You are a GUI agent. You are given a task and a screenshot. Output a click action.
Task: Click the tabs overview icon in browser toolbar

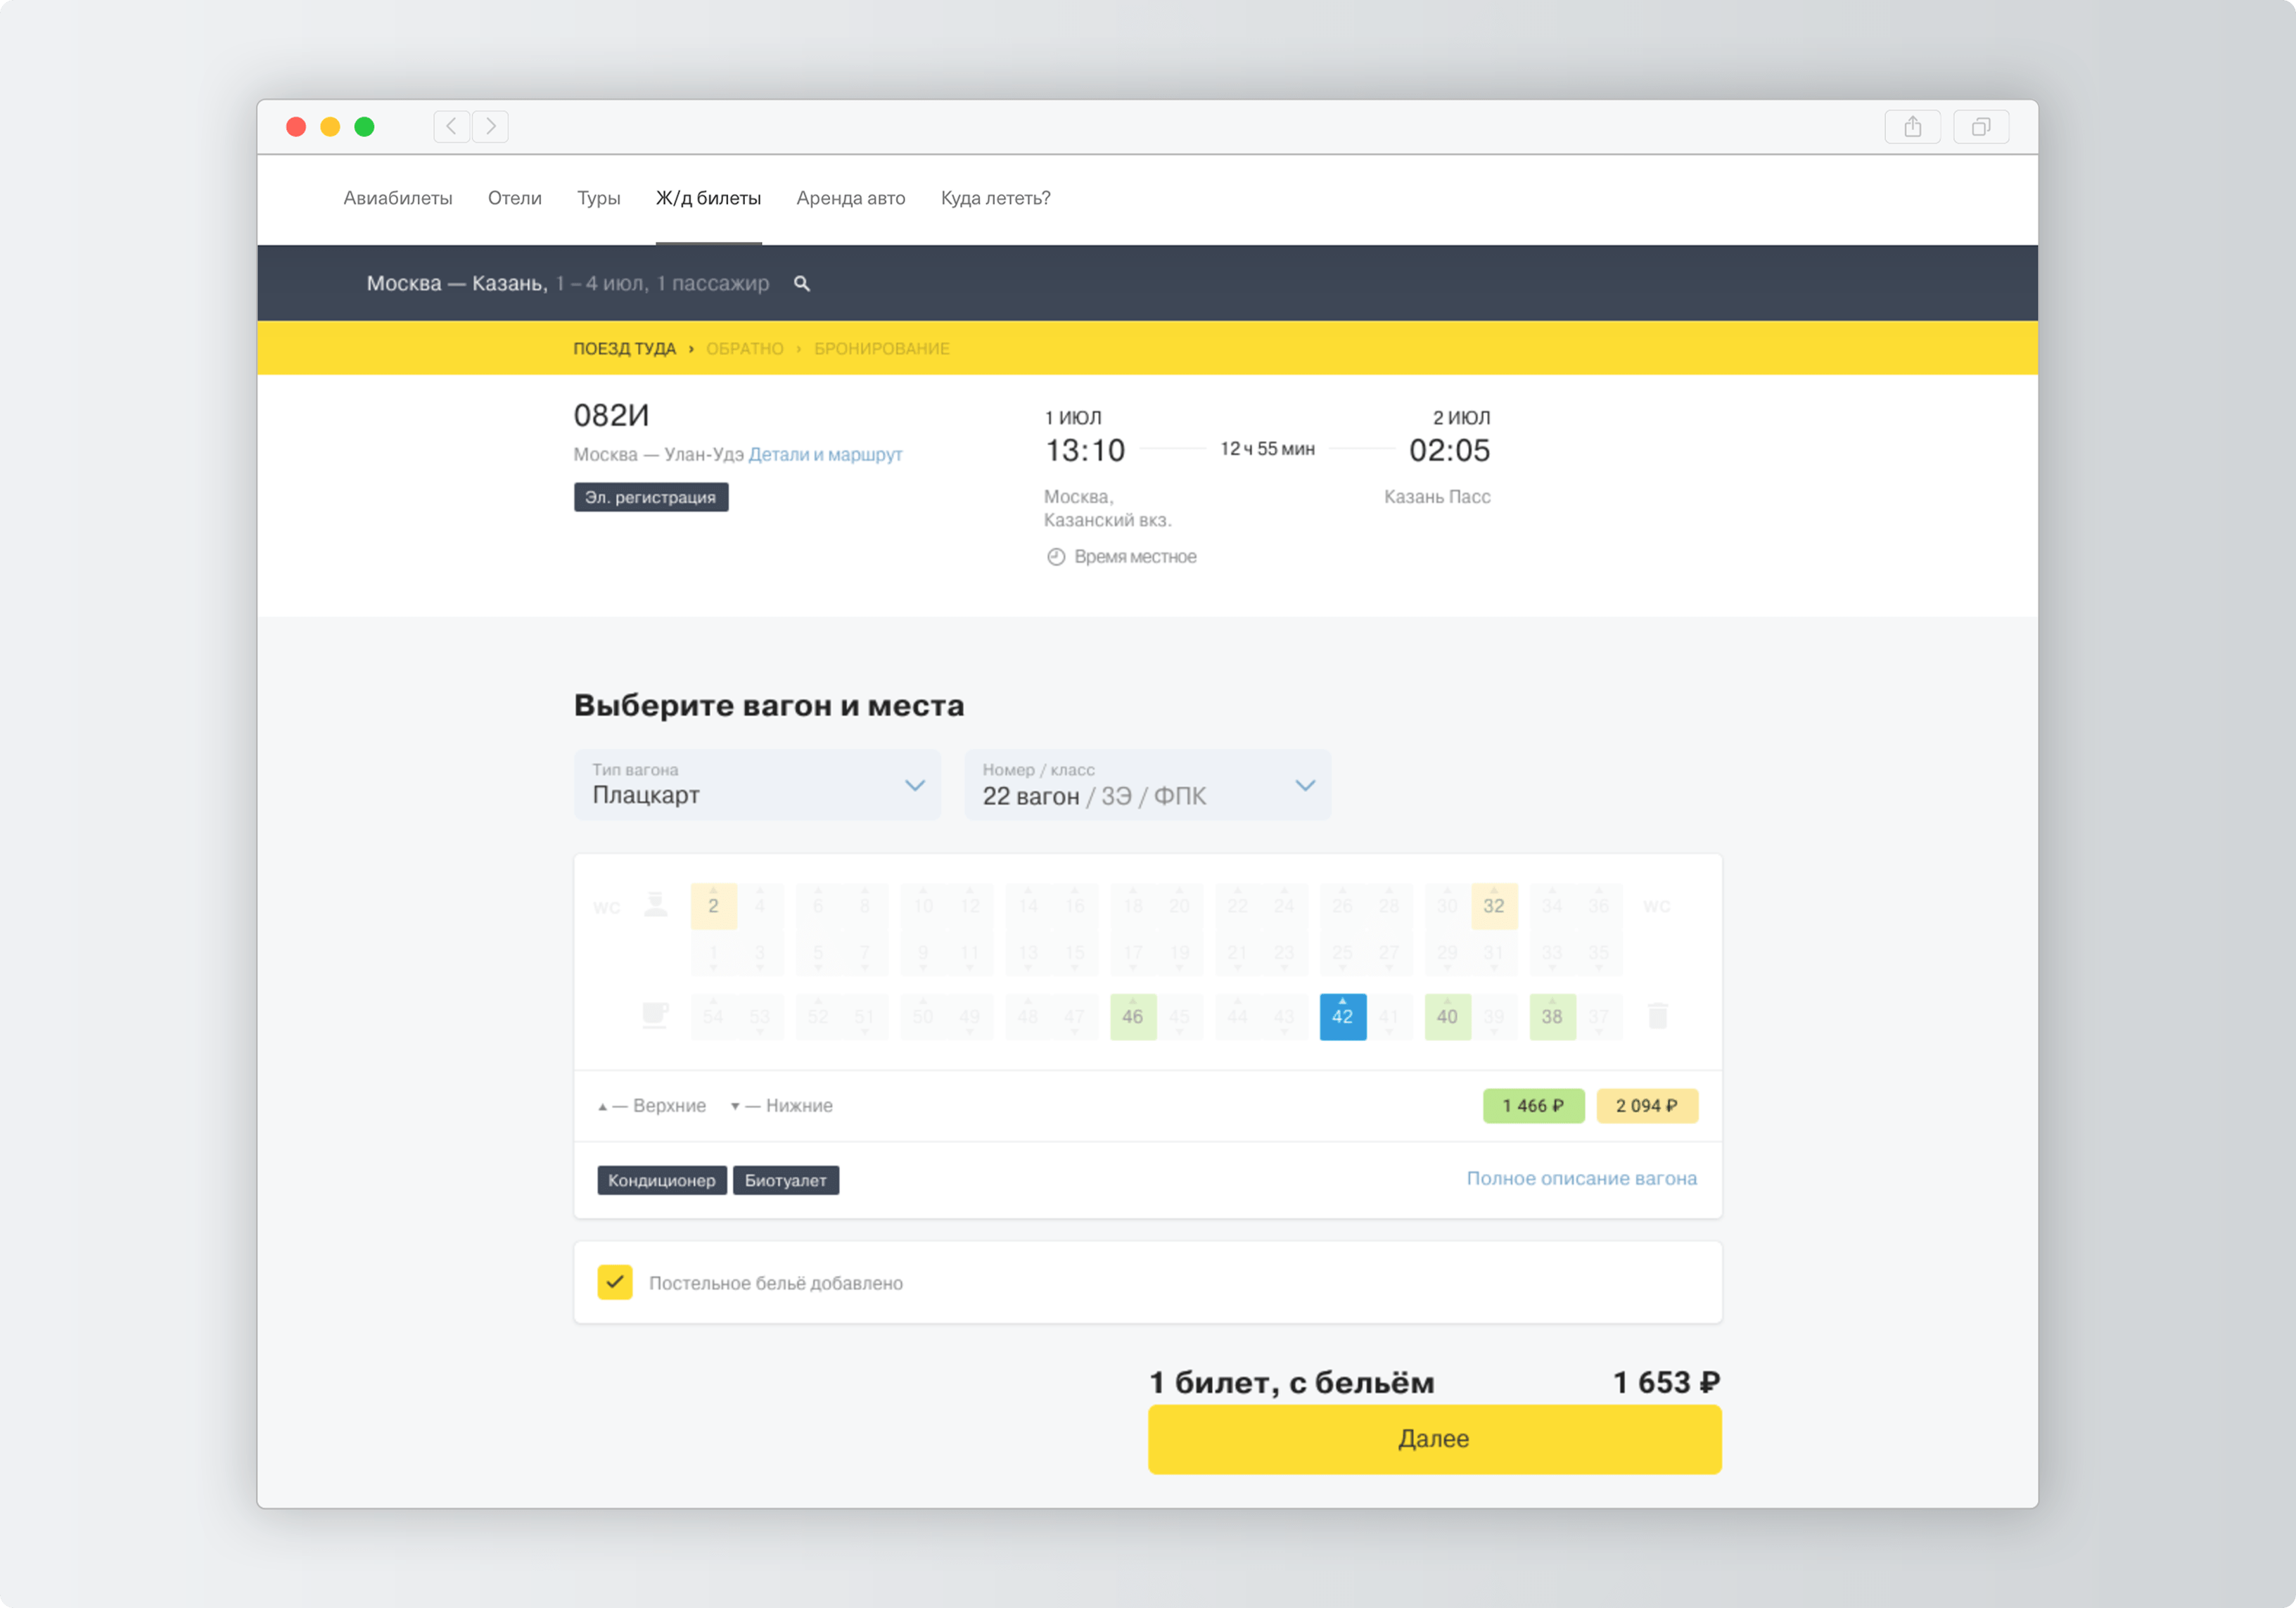(1980, 127)
